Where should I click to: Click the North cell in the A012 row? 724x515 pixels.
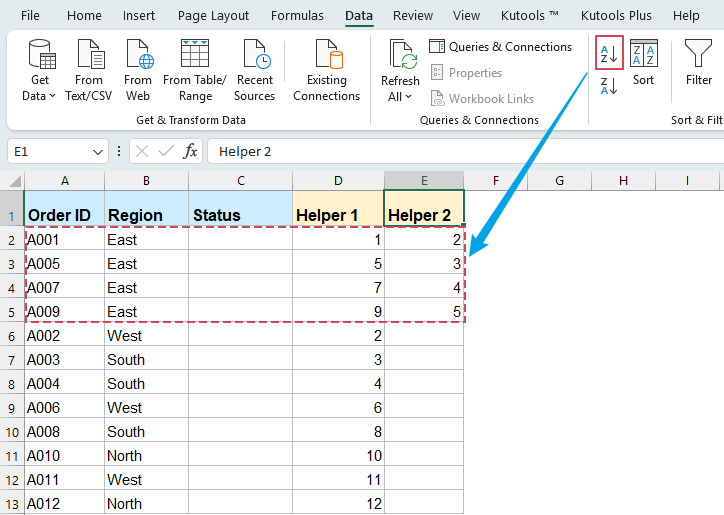(x=146, y=503)
